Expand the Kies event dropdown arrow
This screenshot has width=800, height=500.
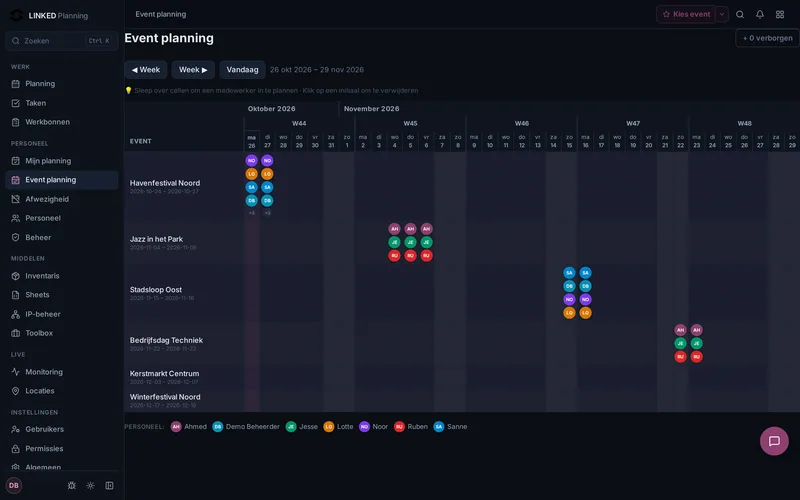[x=721, y=14]
